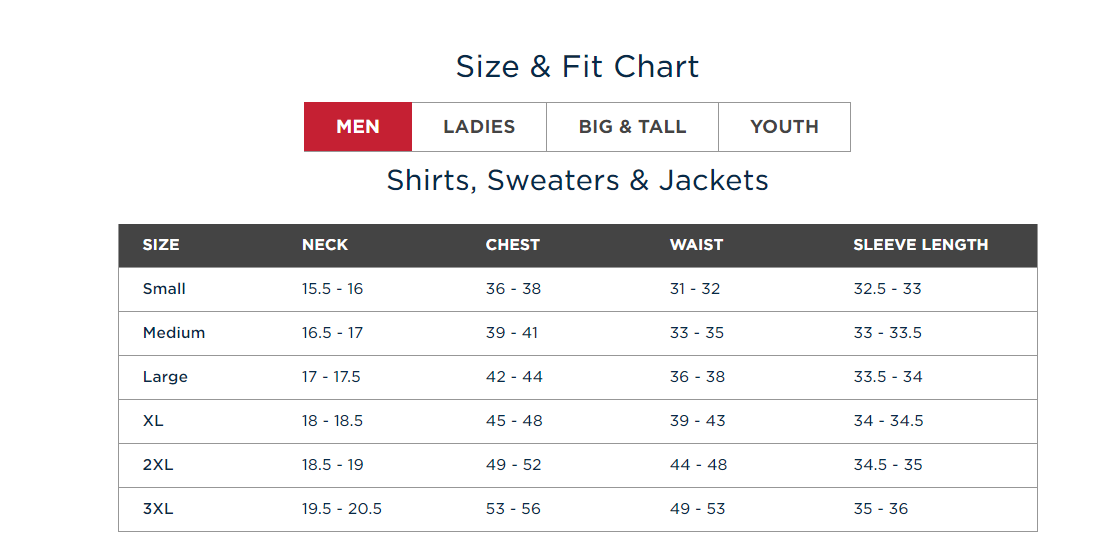Click the SIZE column header

click(x=161, y=245)
